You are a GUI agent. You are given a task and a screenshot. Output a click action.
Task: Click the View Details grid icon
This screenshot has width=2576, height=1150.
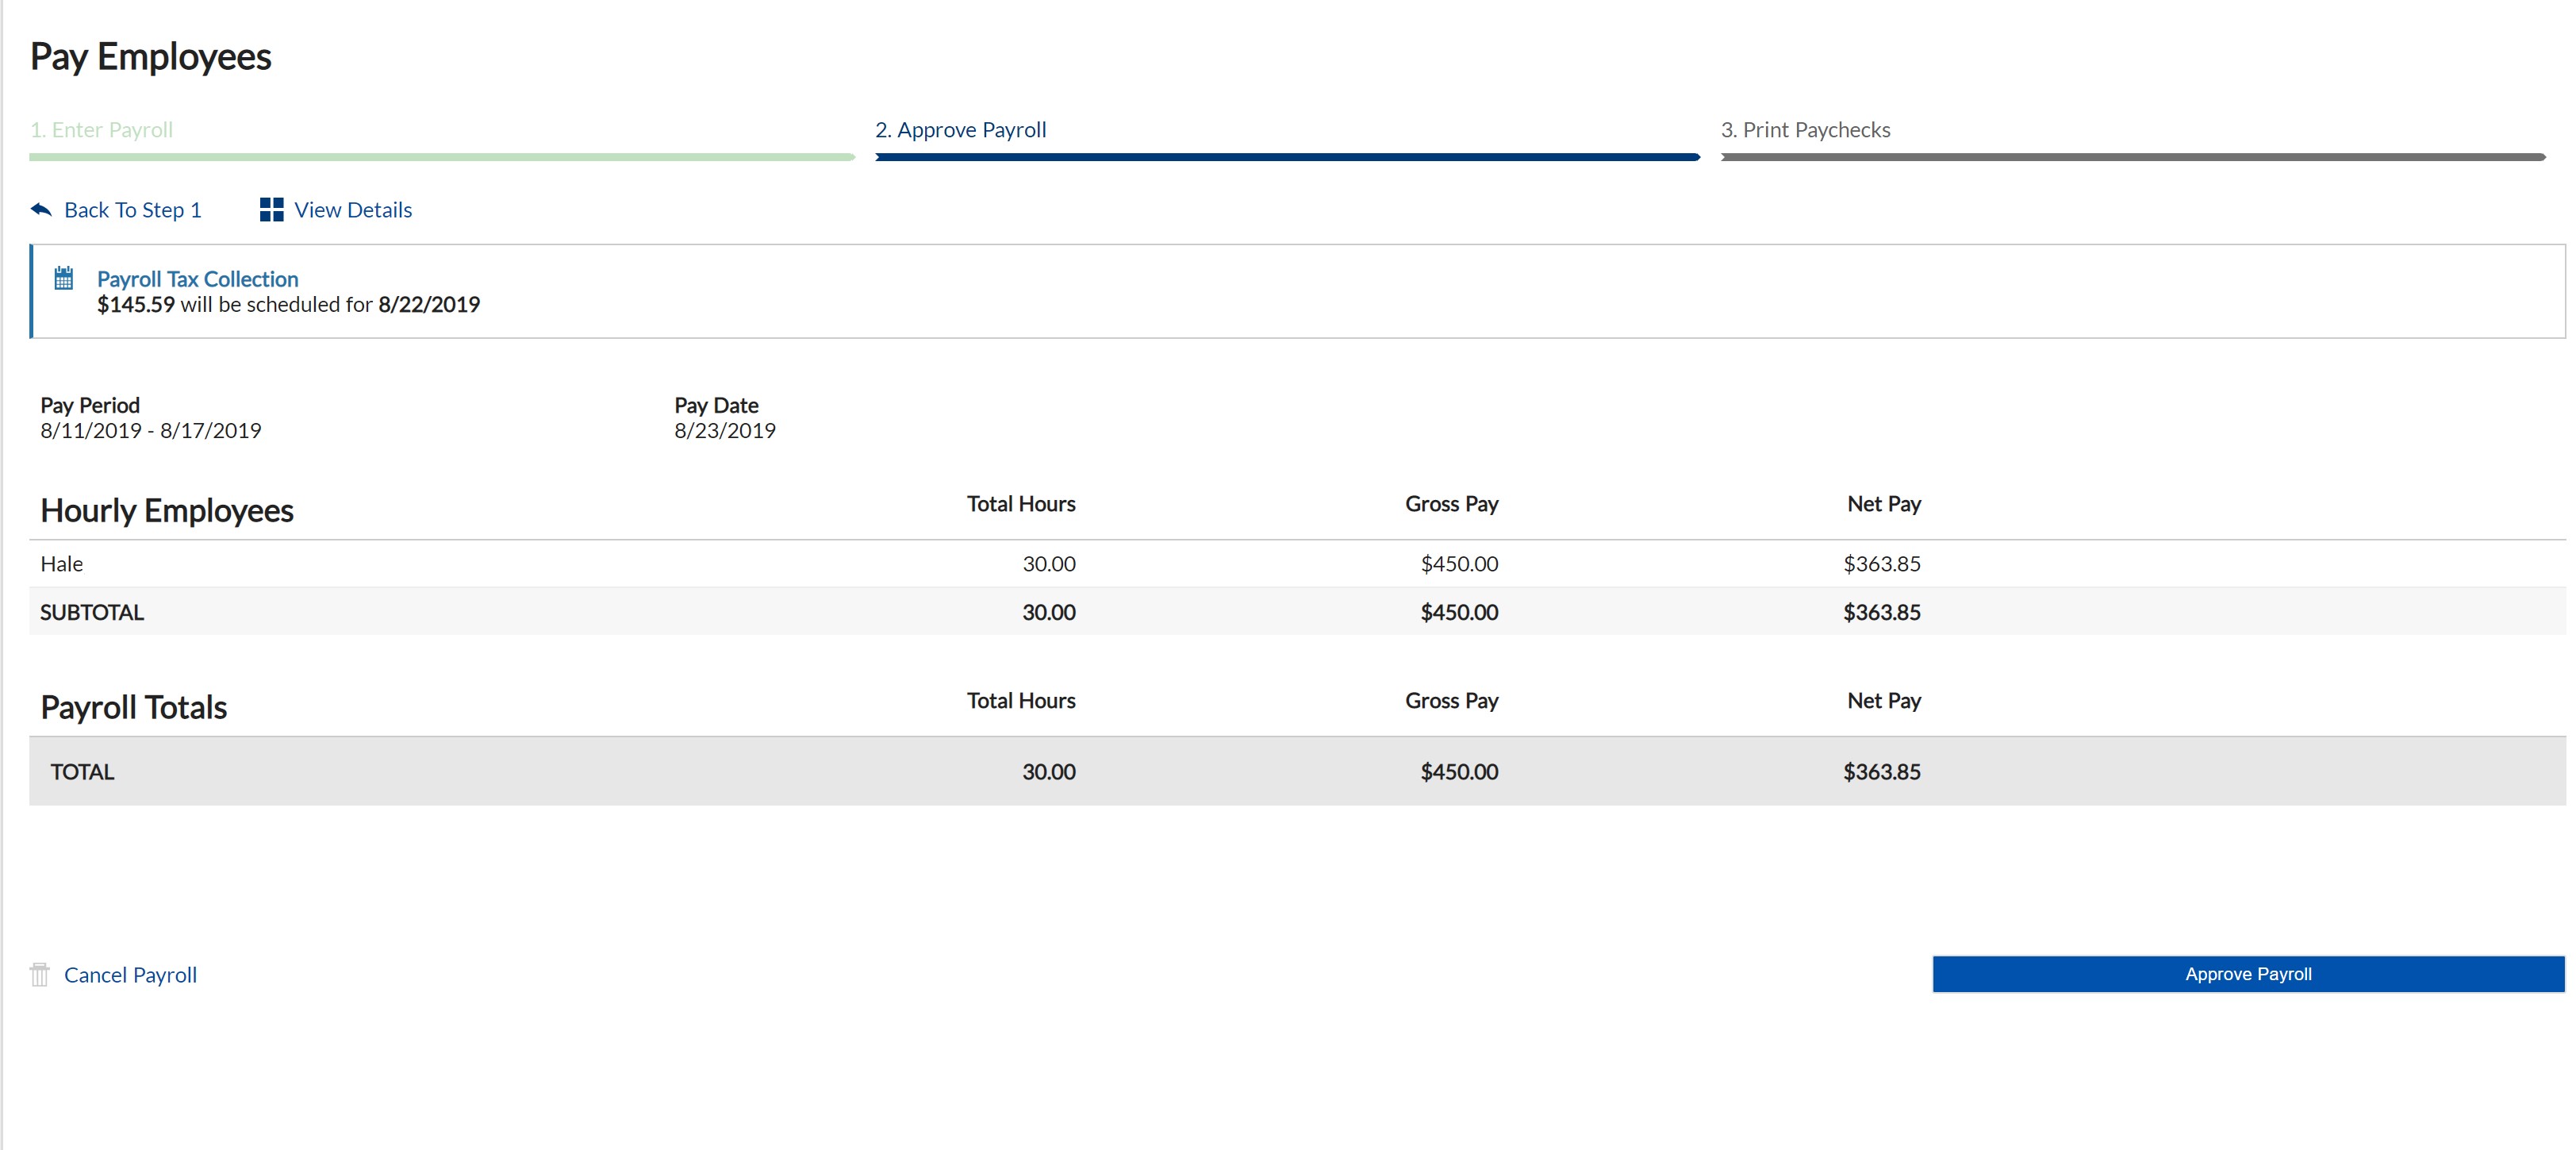point(271,210)
